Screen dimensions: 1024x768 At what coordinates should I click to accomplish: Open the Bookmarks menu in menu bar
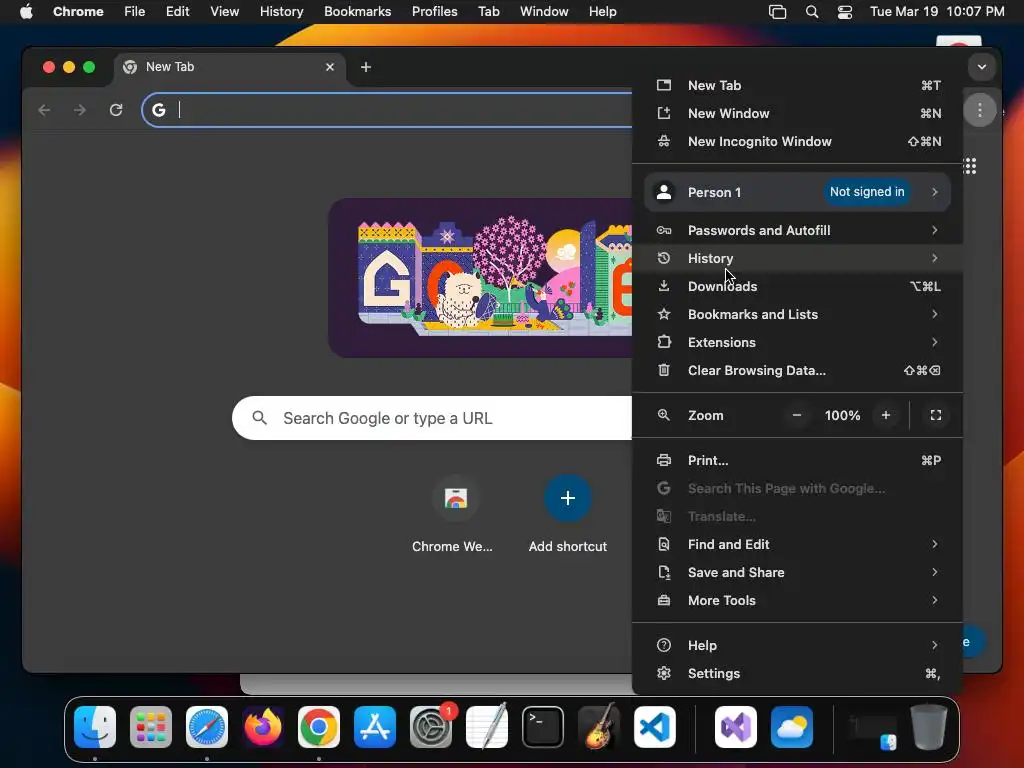coord(357,12)
